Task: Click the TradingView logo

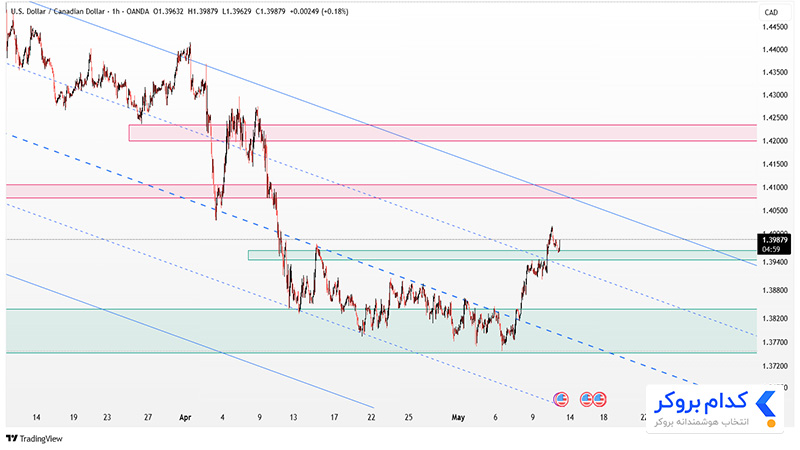Action: click(34, 438)
